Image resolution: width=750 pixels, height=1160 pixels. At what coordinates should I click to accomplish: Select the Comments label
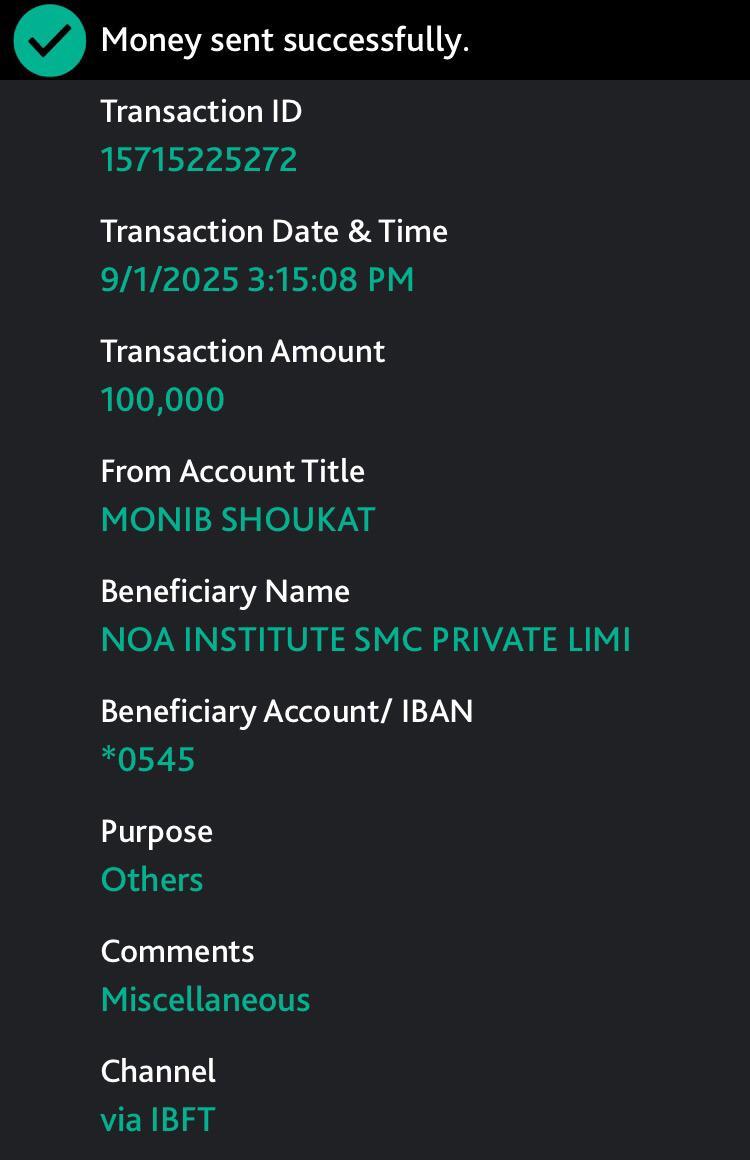[178, 951]
